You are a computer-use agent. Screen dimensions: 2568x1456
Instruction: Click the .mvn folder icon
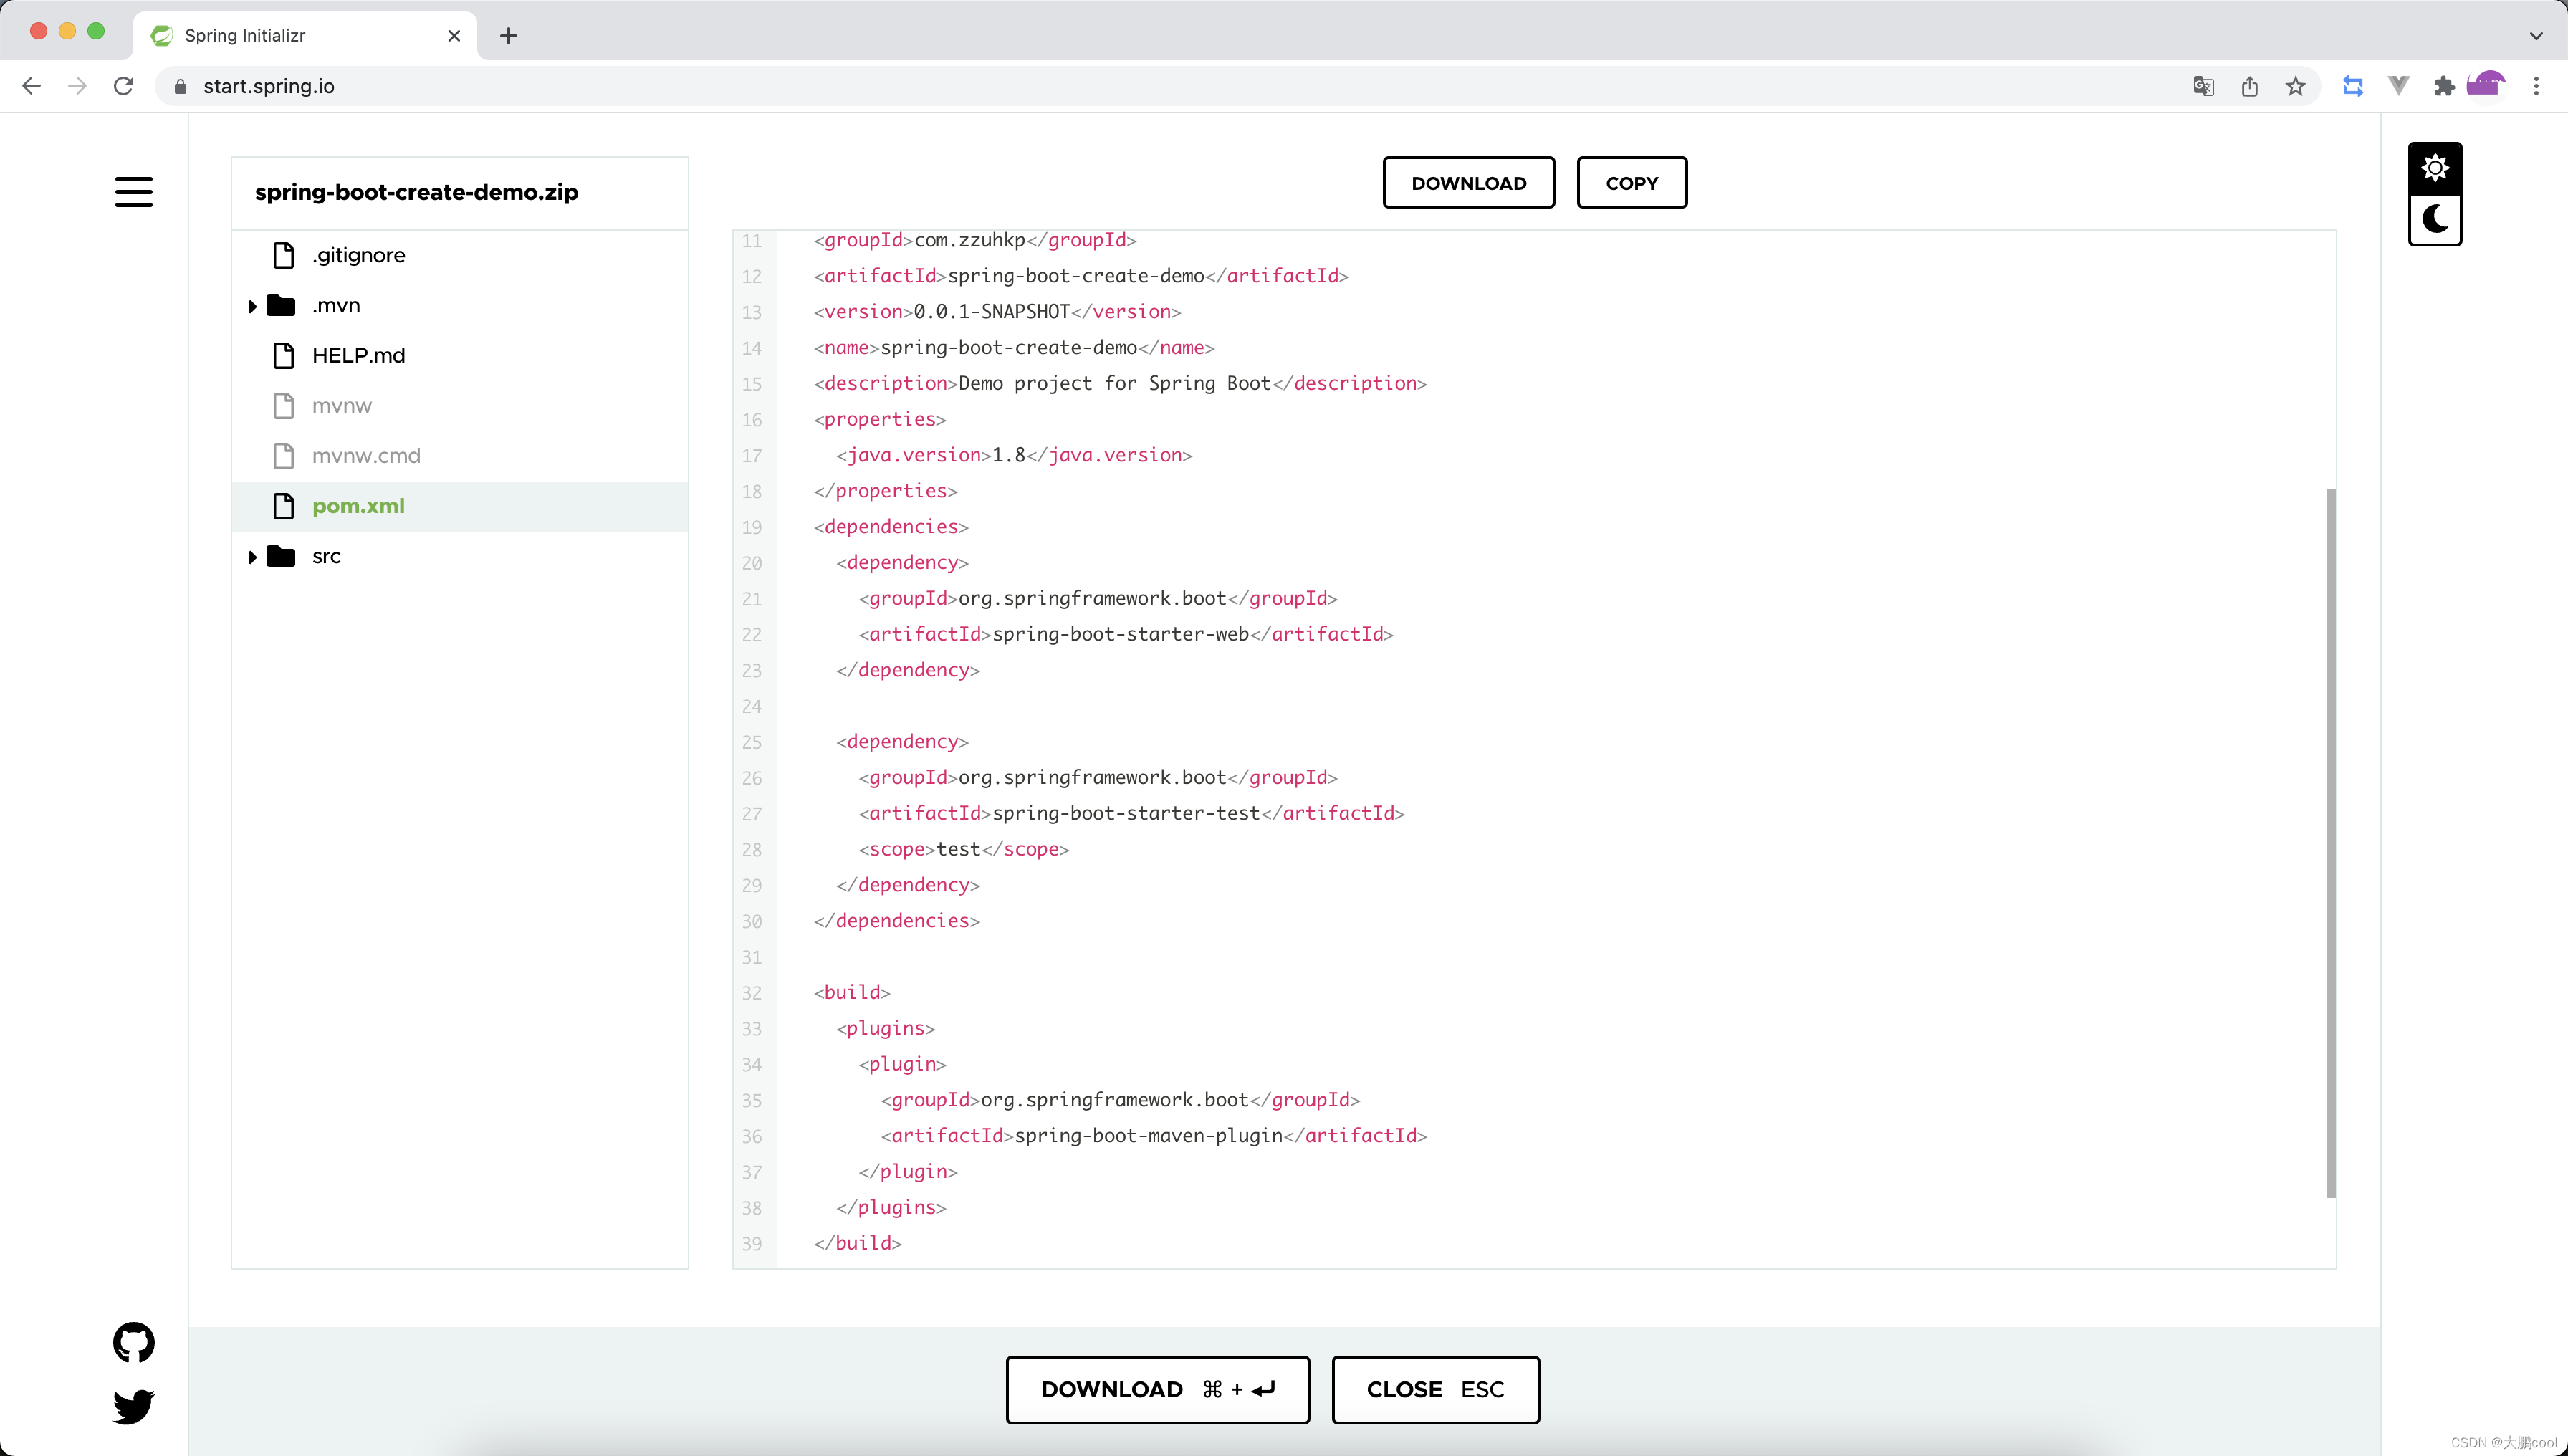pyautogui.click(x=281, y=305)
